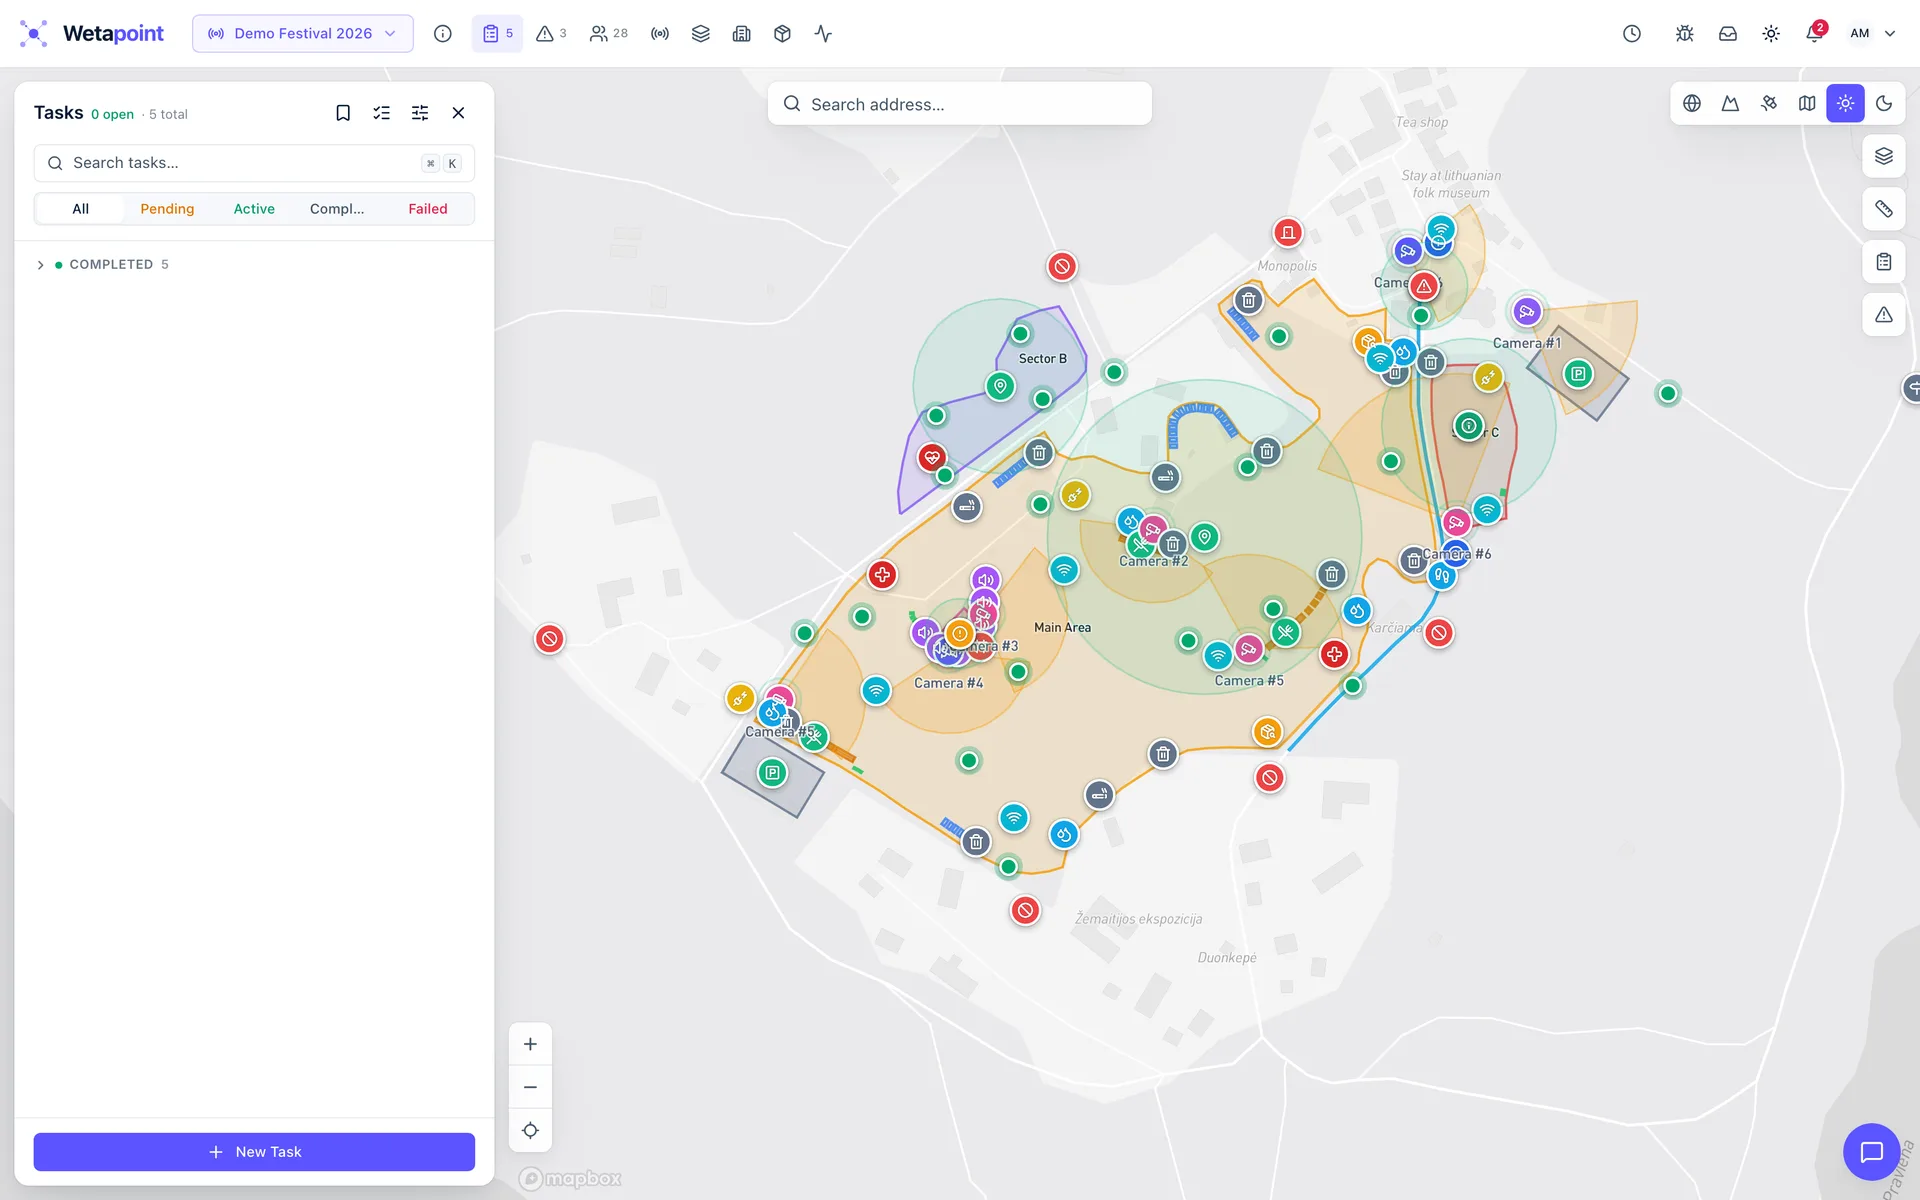The height and width of the screenshot is (1200, 1920).
Task: Select the Pending tasks tab
Action: pos(167,209)
